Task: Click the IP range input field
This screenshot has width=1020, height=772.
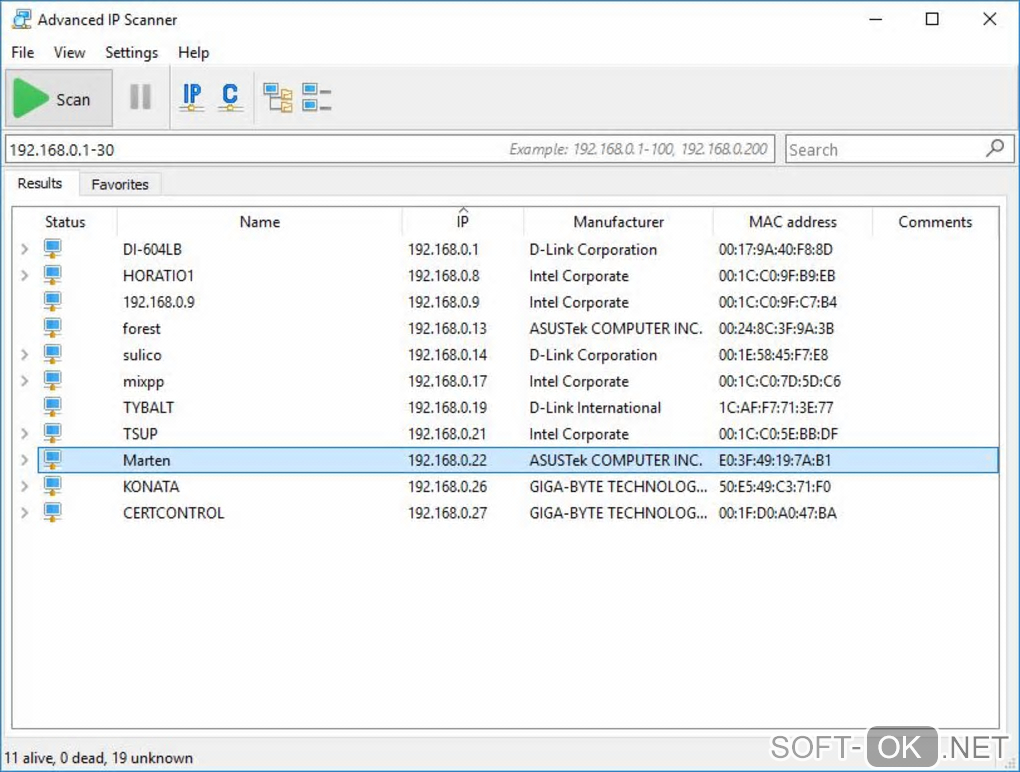Action: 390,149
